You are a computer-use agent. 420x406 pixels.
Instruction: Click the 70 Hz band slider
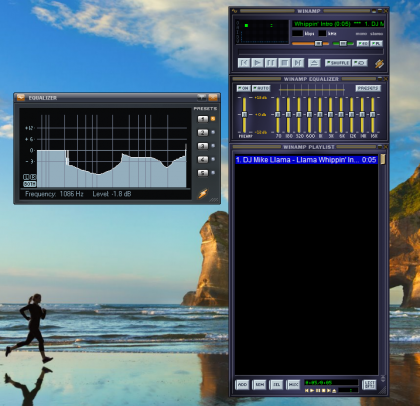click(x=278, y=115)
